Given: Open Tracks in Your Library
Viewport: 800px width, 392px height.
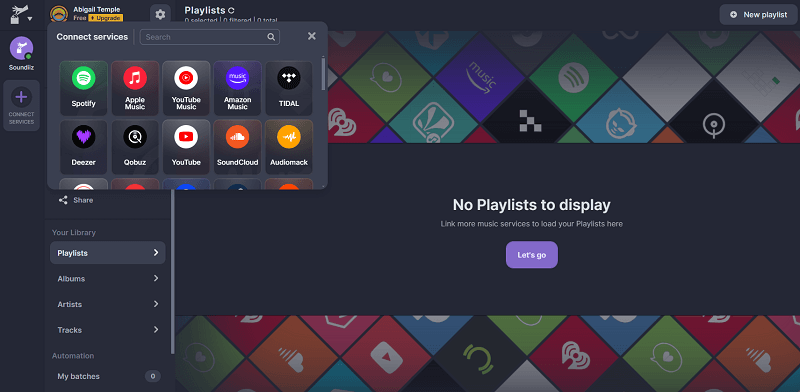Looking at the screenshot, I should (x=108, y=330).
